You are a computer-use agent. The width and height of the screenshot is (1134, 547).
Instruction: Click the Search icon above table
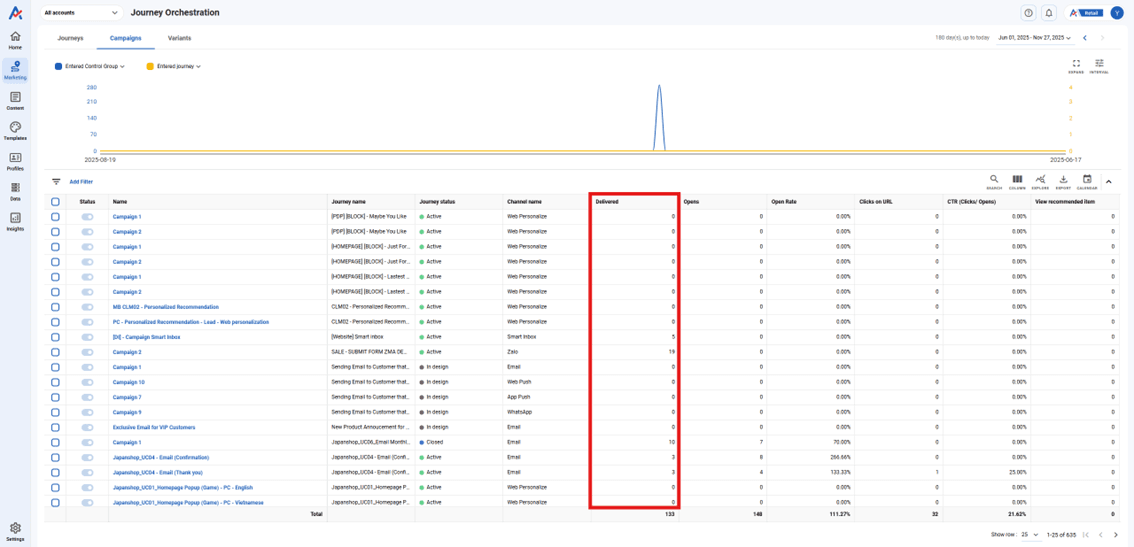coord(993,181)
